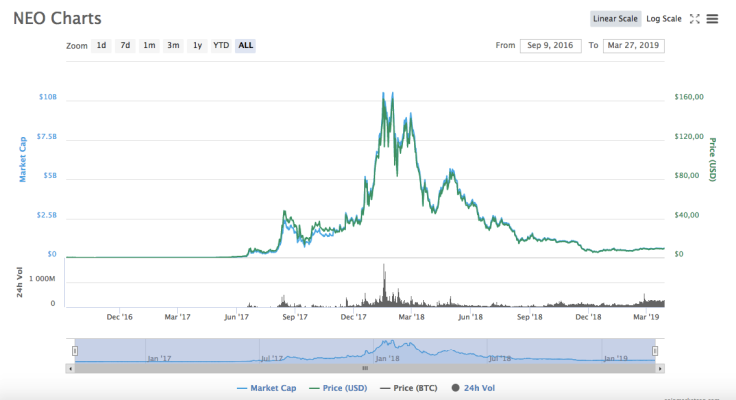The width and height of the screenshot is (736, 400).
Task: Open the chart hamburger menu icon
Action: 712,19
